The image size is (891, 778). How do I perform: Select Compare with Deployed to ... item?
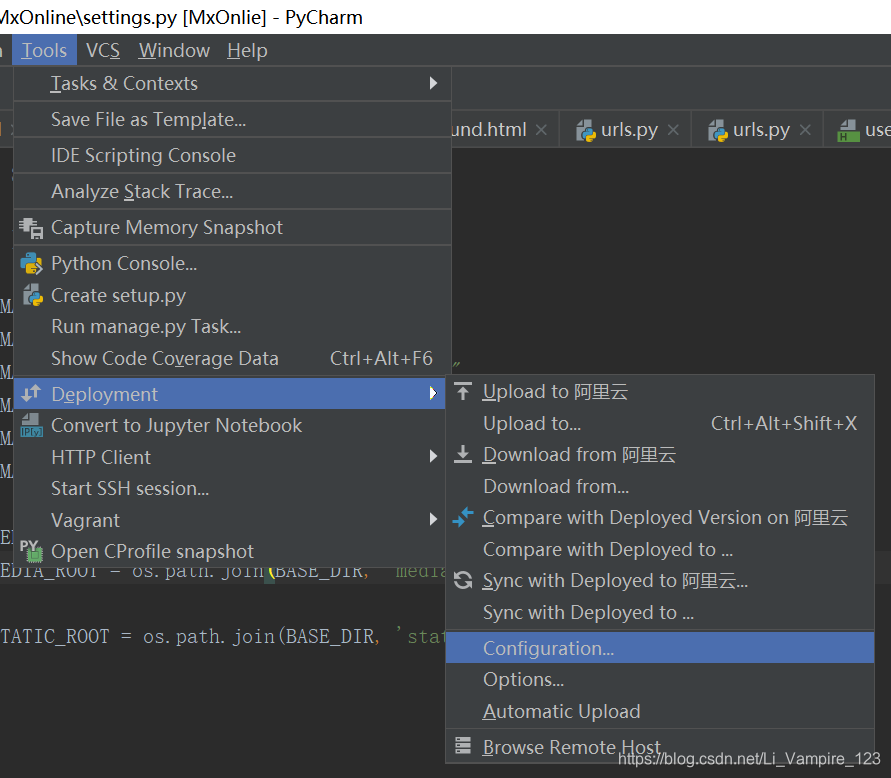[x=660, y=550]
